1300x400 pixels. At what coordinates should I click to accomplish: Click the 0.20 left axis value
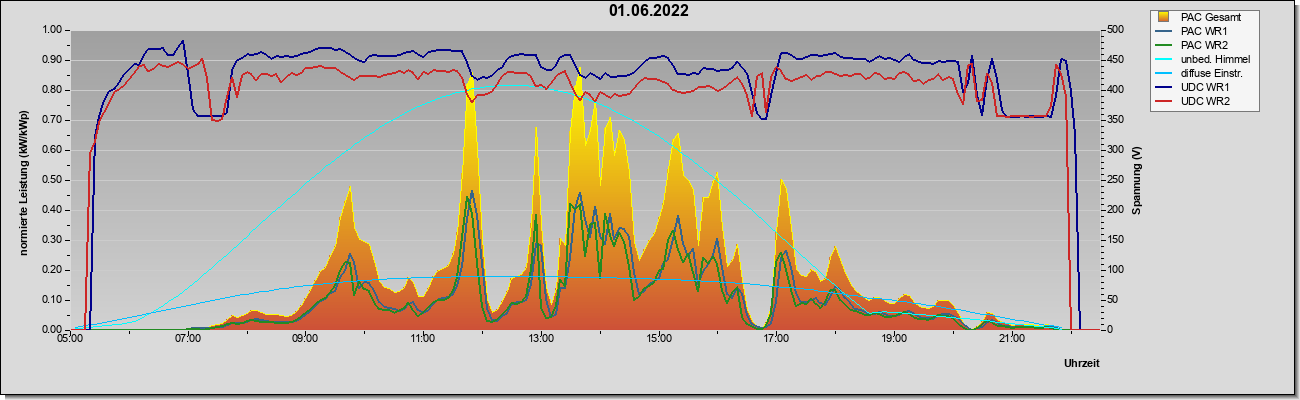[51, 270]
